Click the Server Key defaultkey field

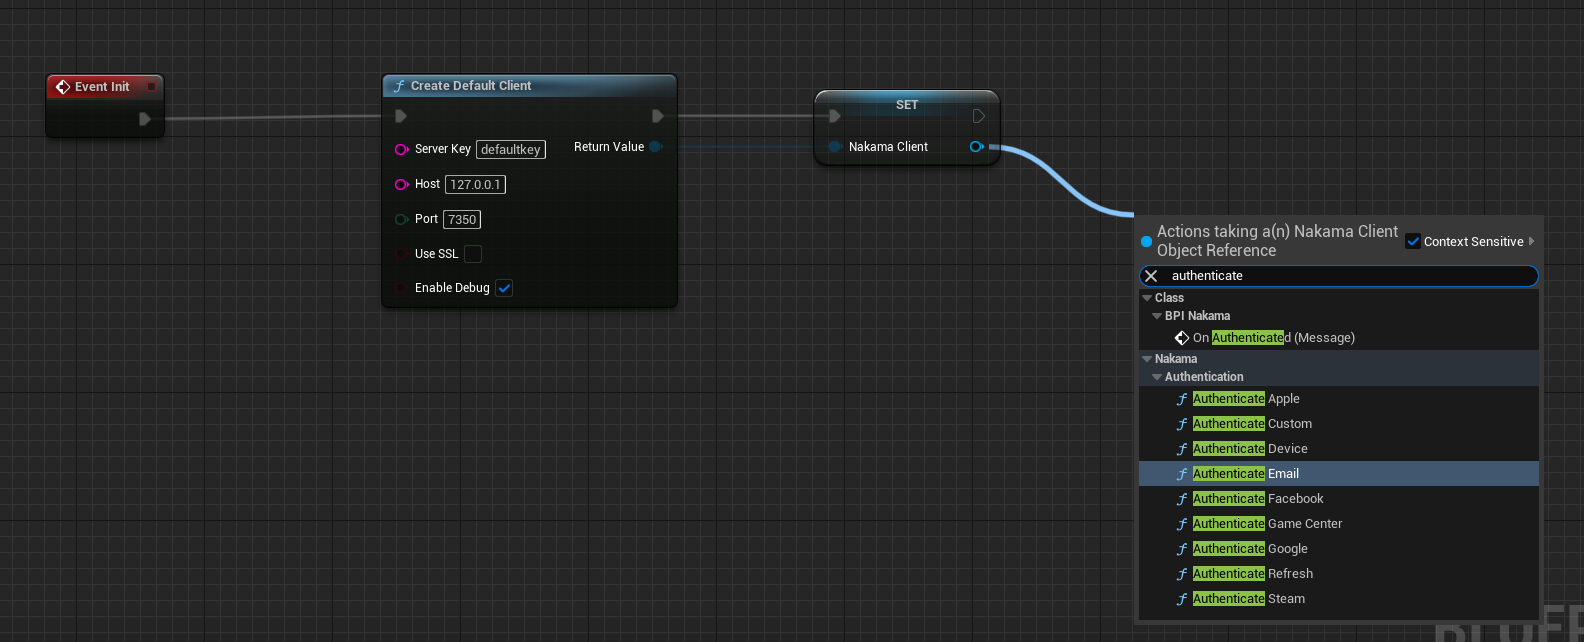pos(511,150)
